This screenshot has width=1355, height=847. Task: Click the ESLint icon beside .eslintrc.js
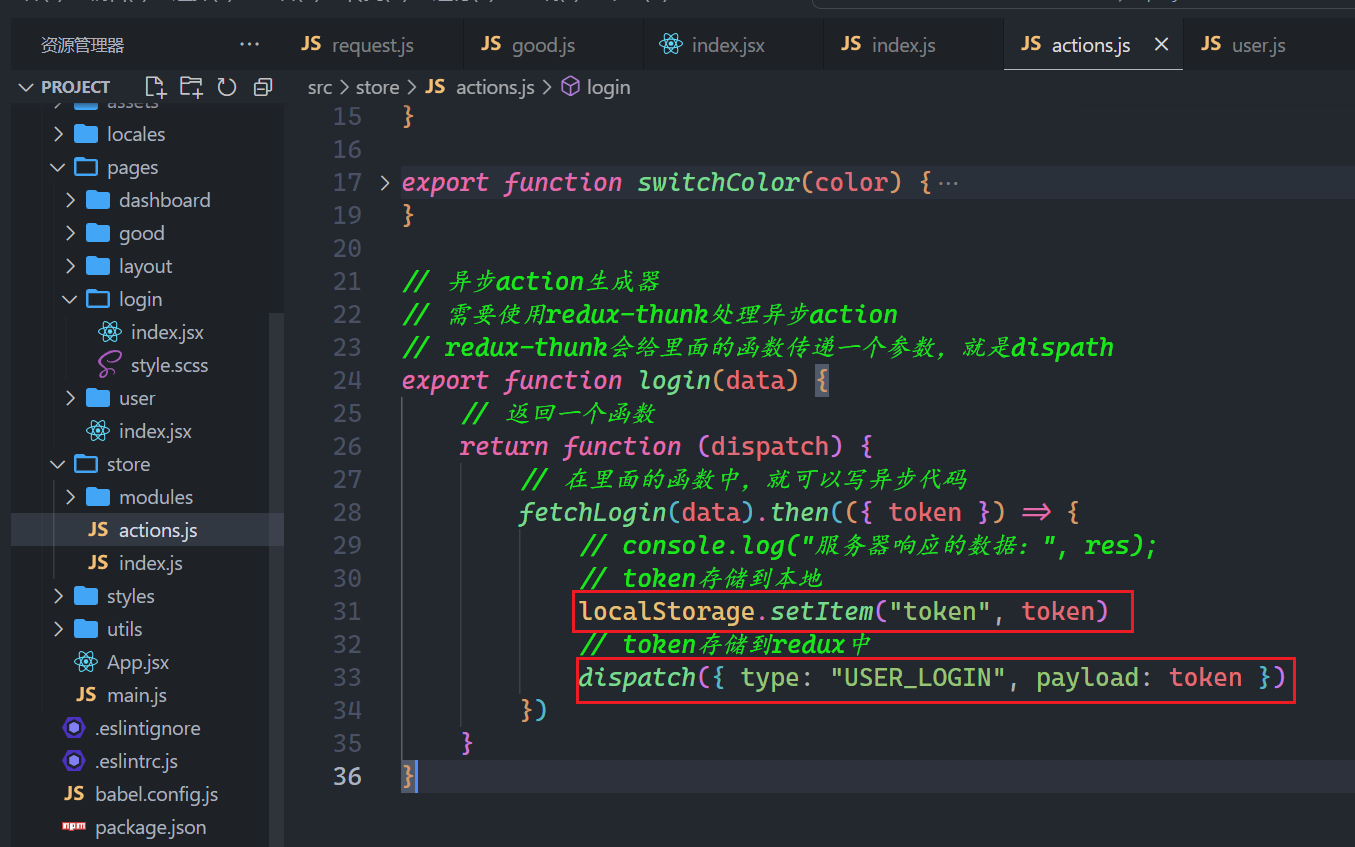(x=74, y=761)
